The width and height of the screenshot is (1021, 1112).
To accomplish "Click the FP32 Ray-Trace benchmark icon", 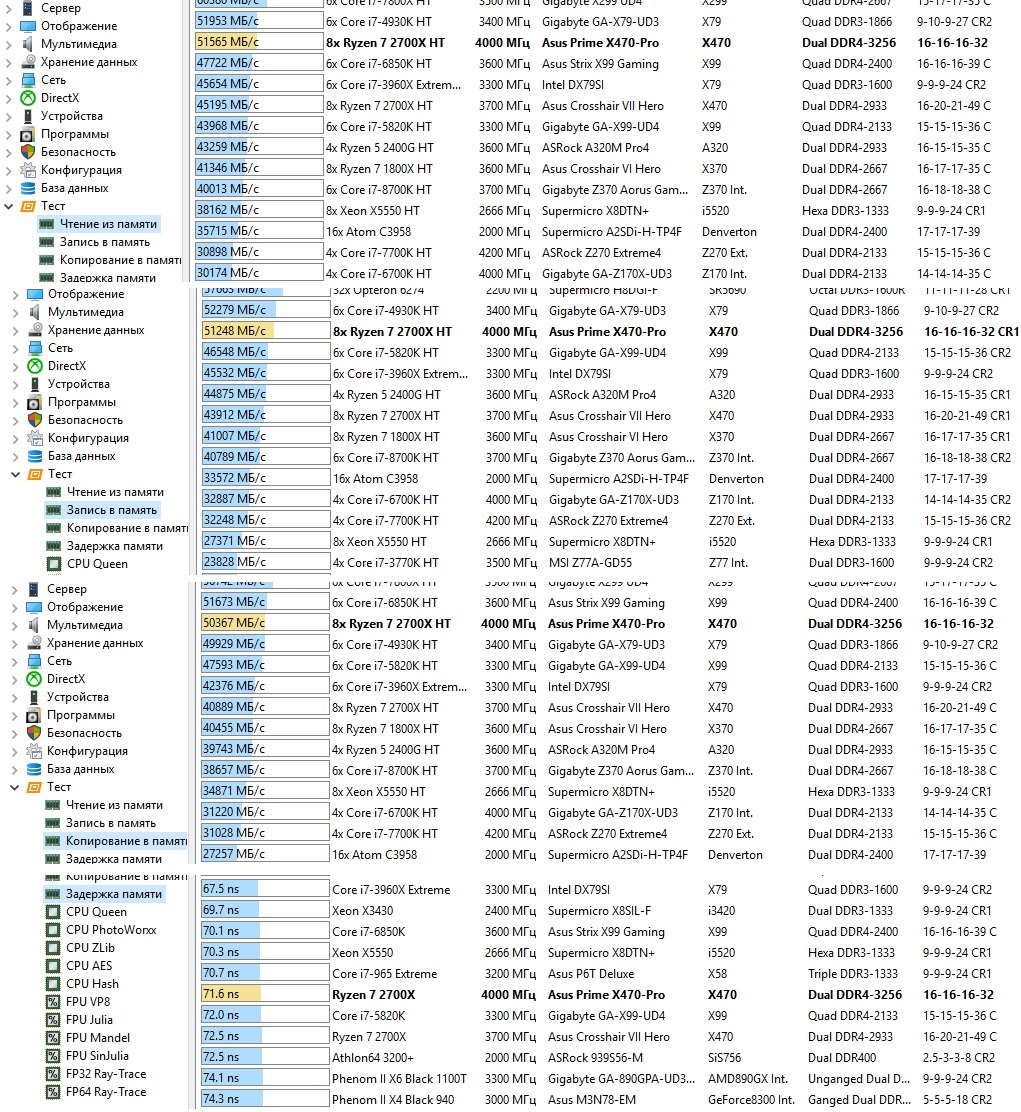I will pyautogui.click(x=53, y=1074).
